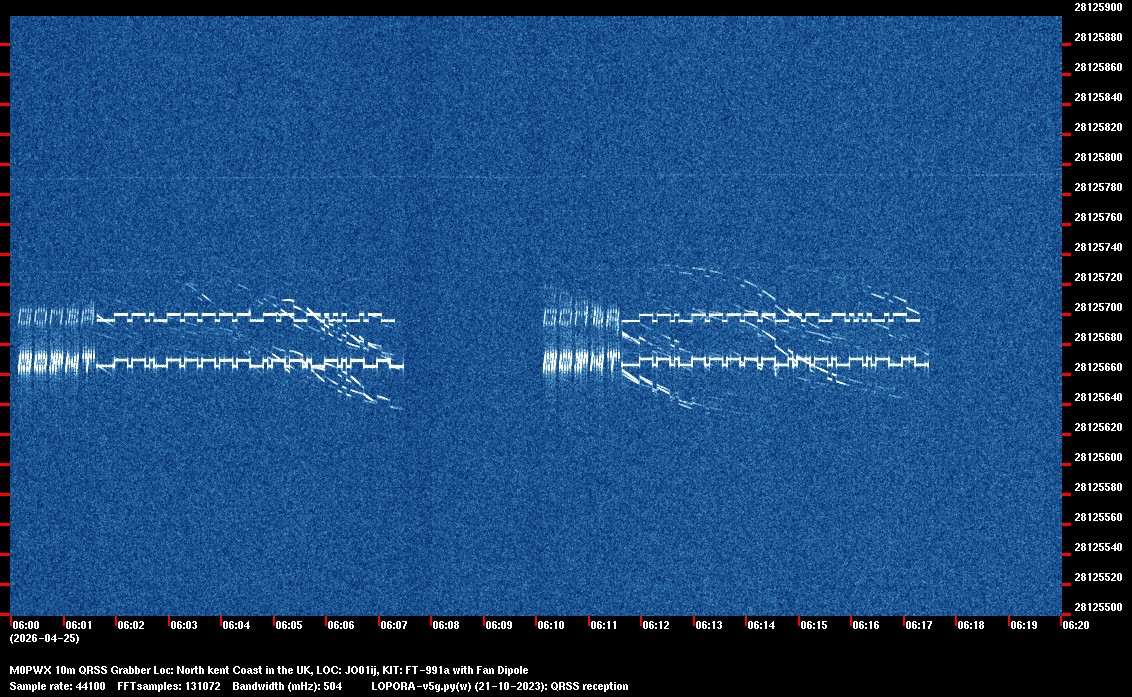Click the 28125540 frequency label
This screenshot has width=1132, height=697.
1098,547
